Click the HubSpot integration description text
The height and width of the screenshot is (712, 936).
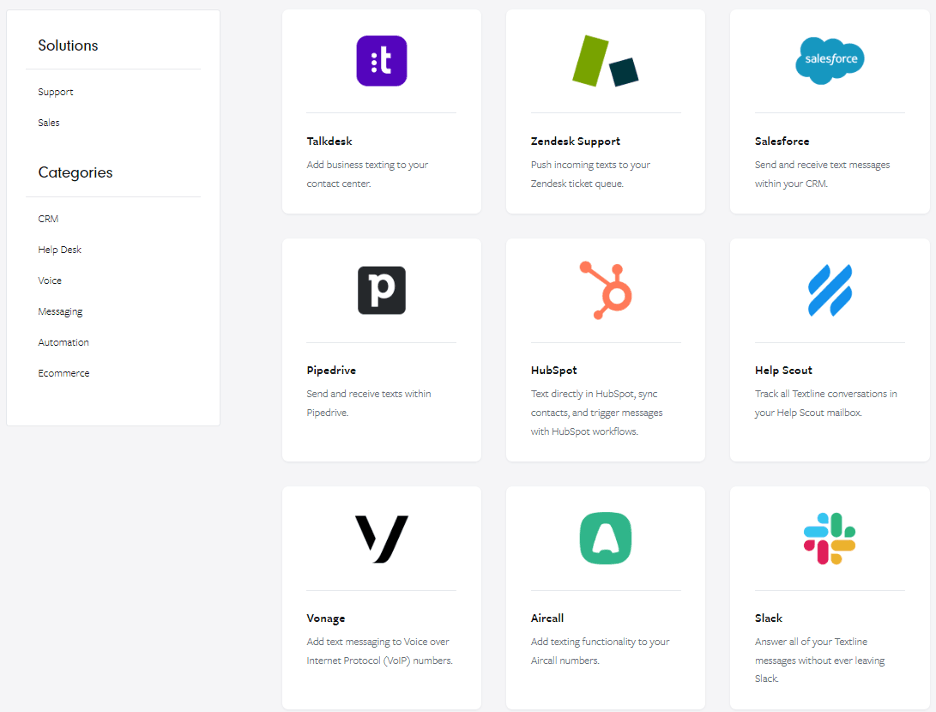[596, 413]
